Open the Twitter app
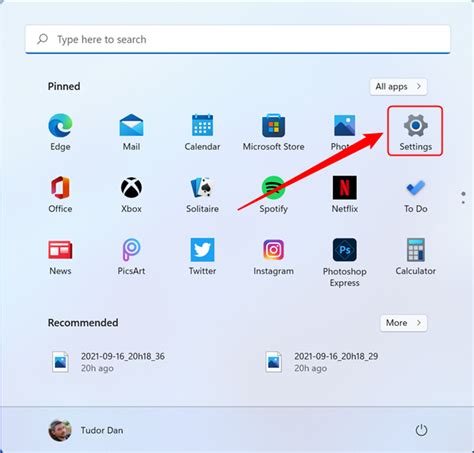The image size is (474, 453). click(202, 257)
